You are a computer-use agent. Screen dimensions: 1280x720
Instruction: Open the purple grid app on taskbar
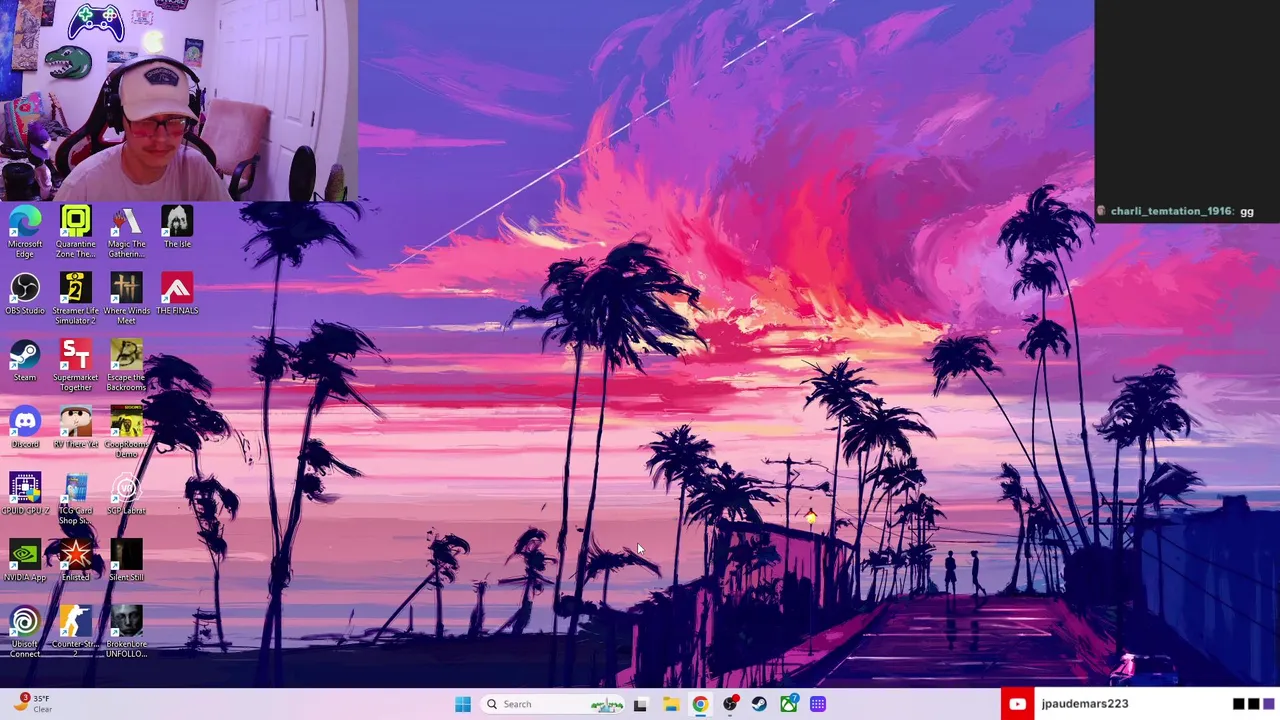(818, 704)
